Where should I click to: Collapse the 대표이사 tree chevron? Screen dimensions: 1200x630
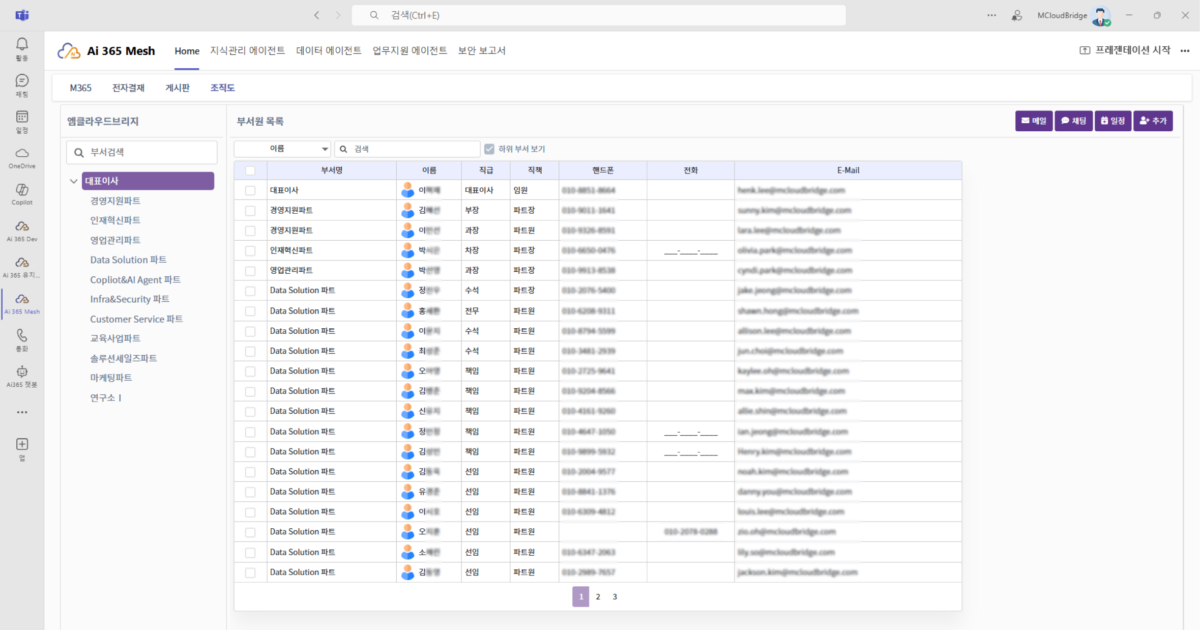(74, 181)
